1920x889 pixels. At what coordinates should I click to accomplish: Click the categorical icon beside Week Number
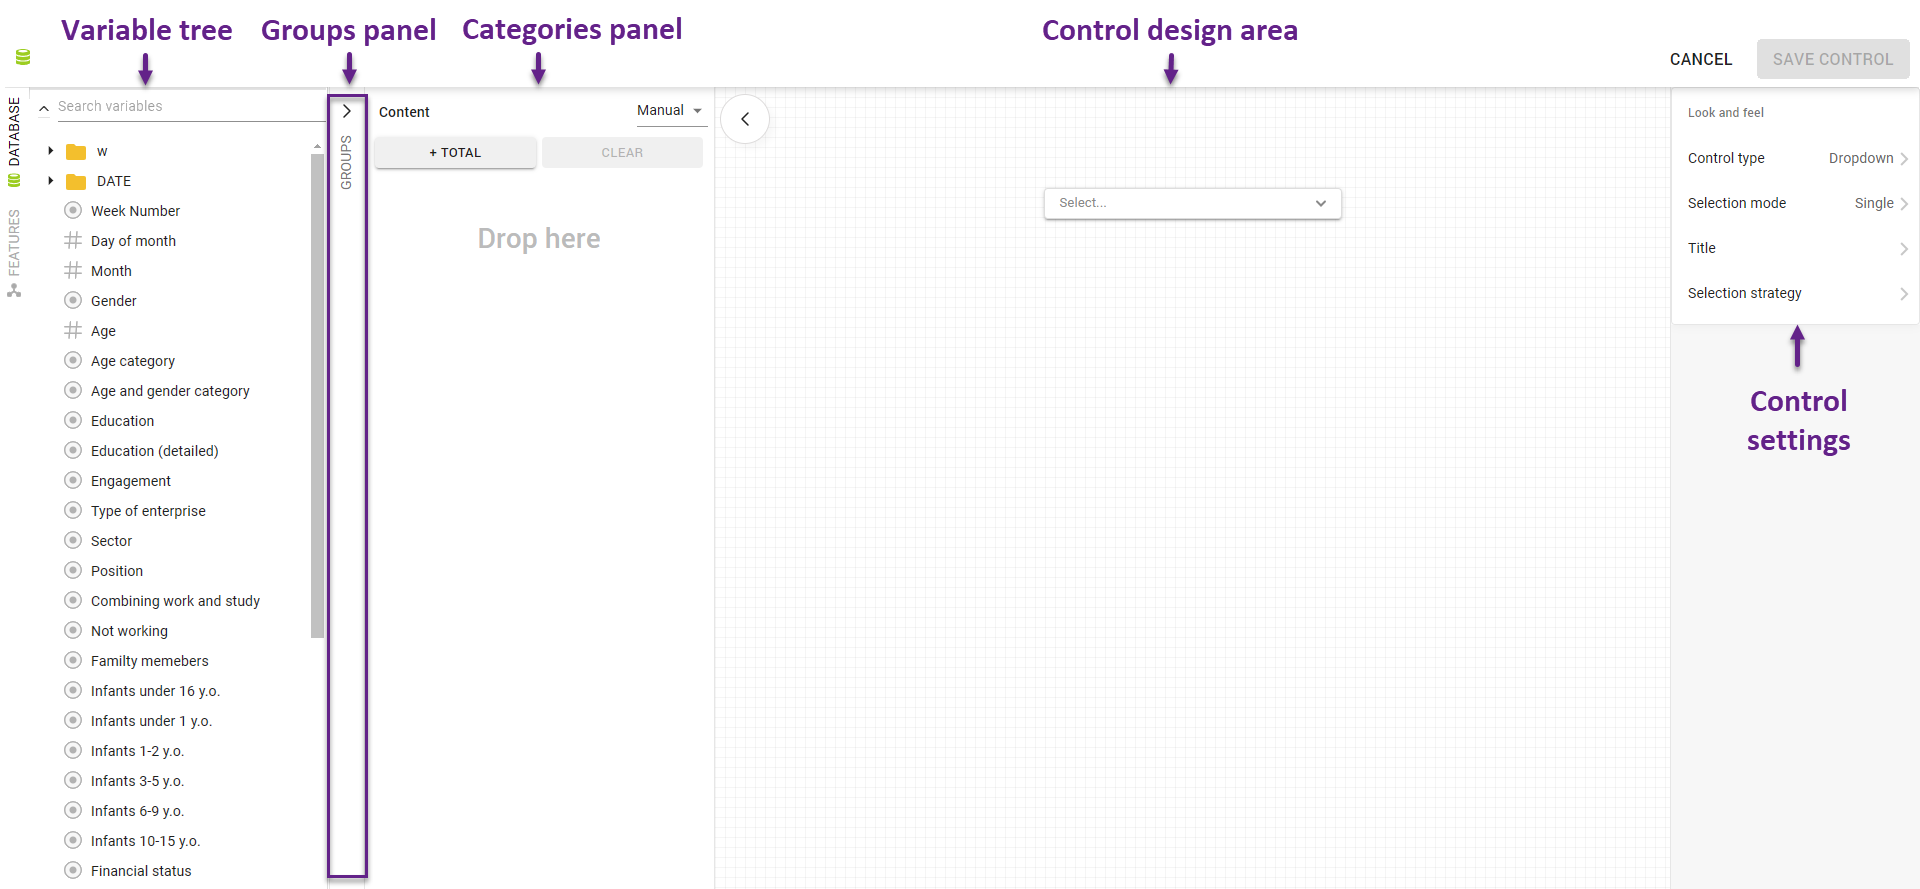tap(72, 210)
